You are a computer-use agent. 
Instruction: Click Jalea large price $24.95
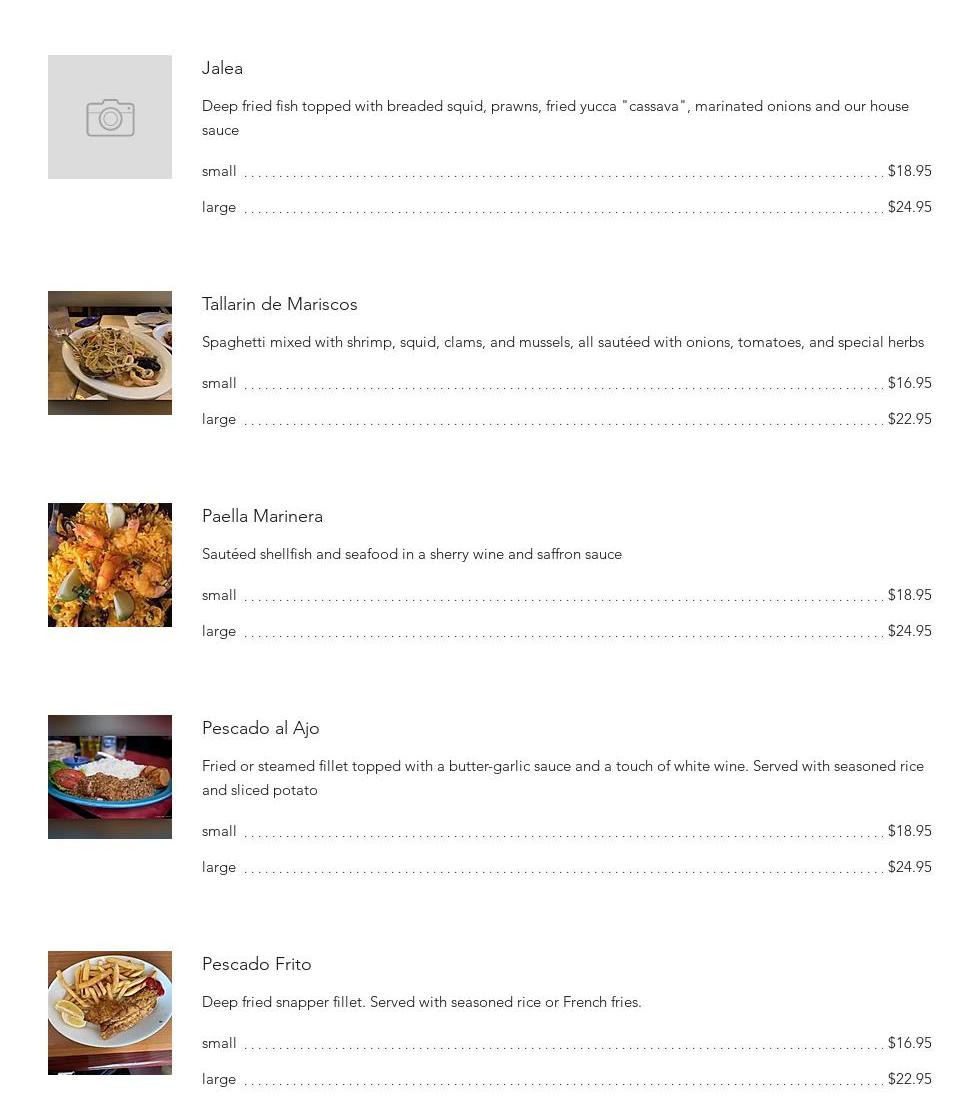click(x=909, y=207)
